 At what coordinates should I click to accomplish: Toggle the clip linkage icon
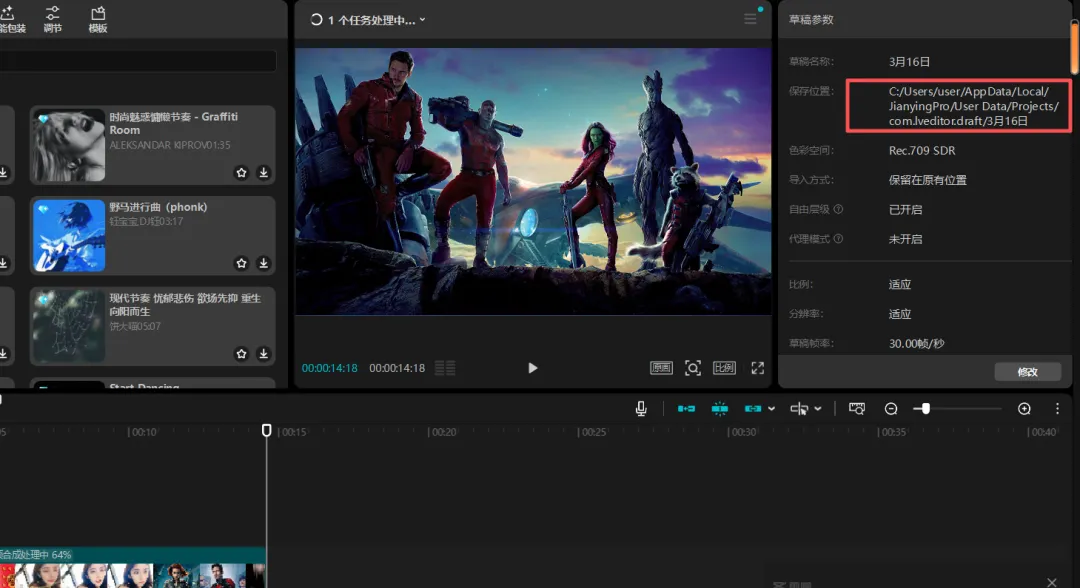pyautogui.click(x=753, y=409)
